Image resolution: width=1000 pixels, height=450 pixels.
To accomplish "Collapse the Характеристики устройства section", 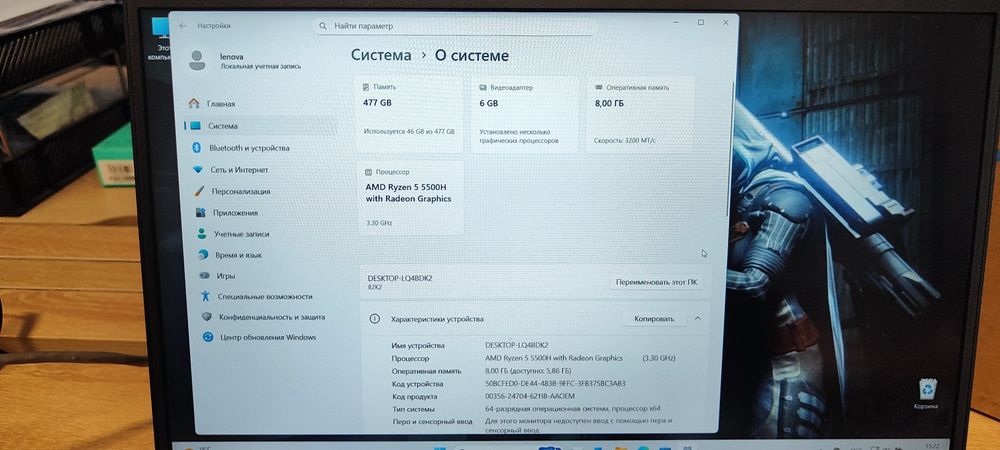I will point(697,318).
